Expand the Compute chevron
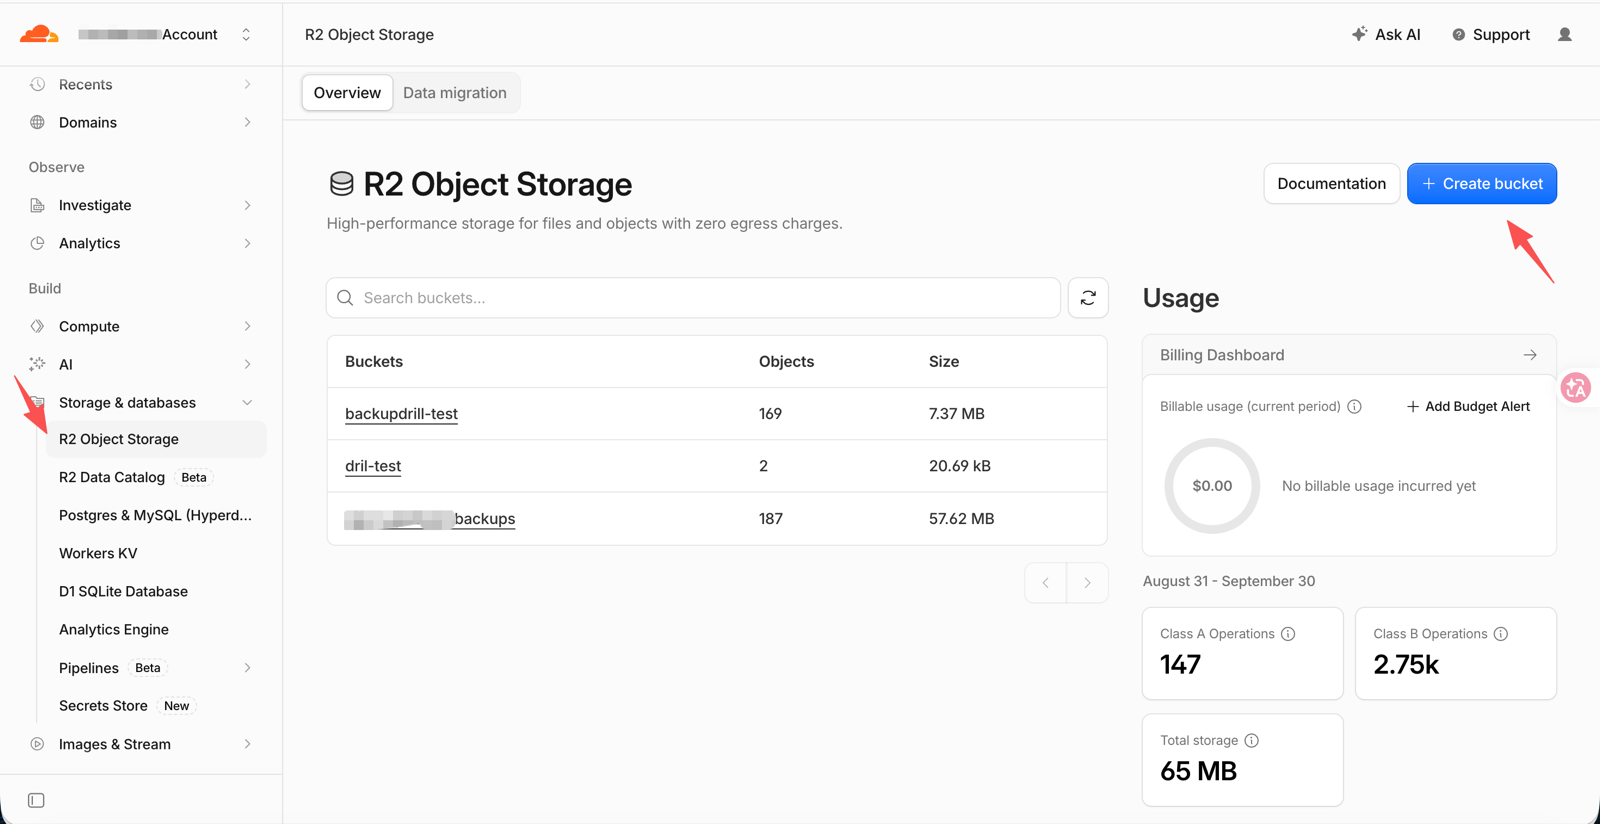The width and height of the screenshot is (1600, 824). point(247,326)
